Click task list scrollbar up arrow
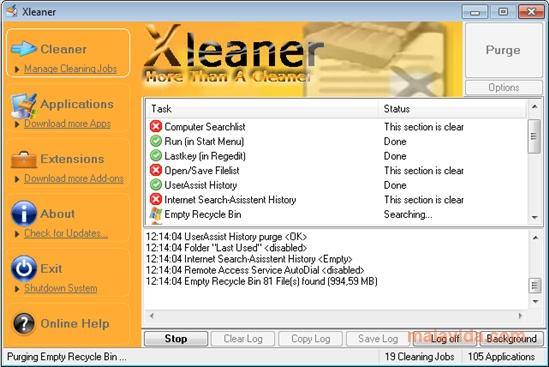549x367 pixels. [x=534, y=106]
